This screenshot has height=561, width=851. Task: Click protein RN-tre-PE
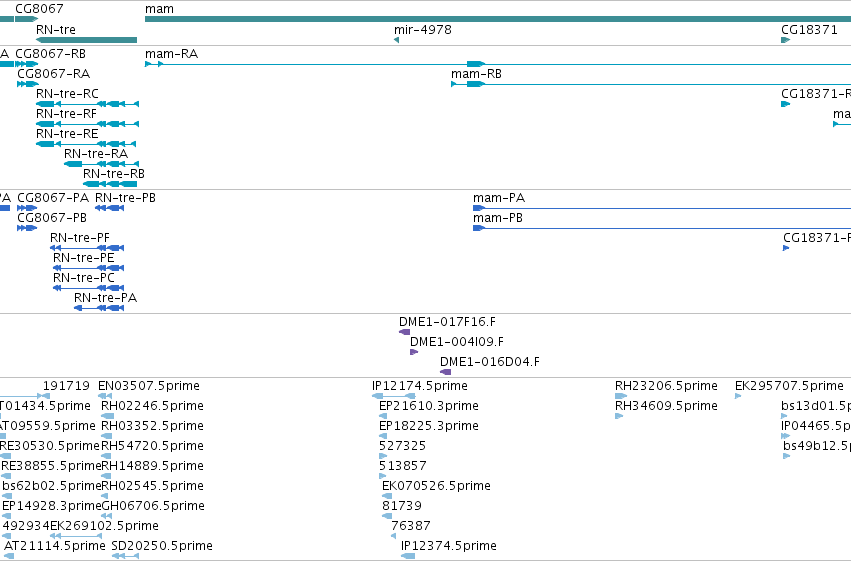(x=84, y=258)
